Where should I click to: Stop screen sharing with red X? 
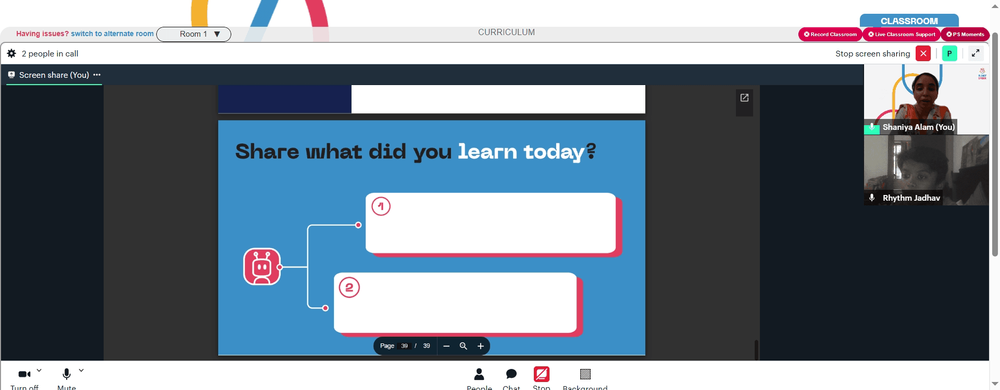pos(923,54)
